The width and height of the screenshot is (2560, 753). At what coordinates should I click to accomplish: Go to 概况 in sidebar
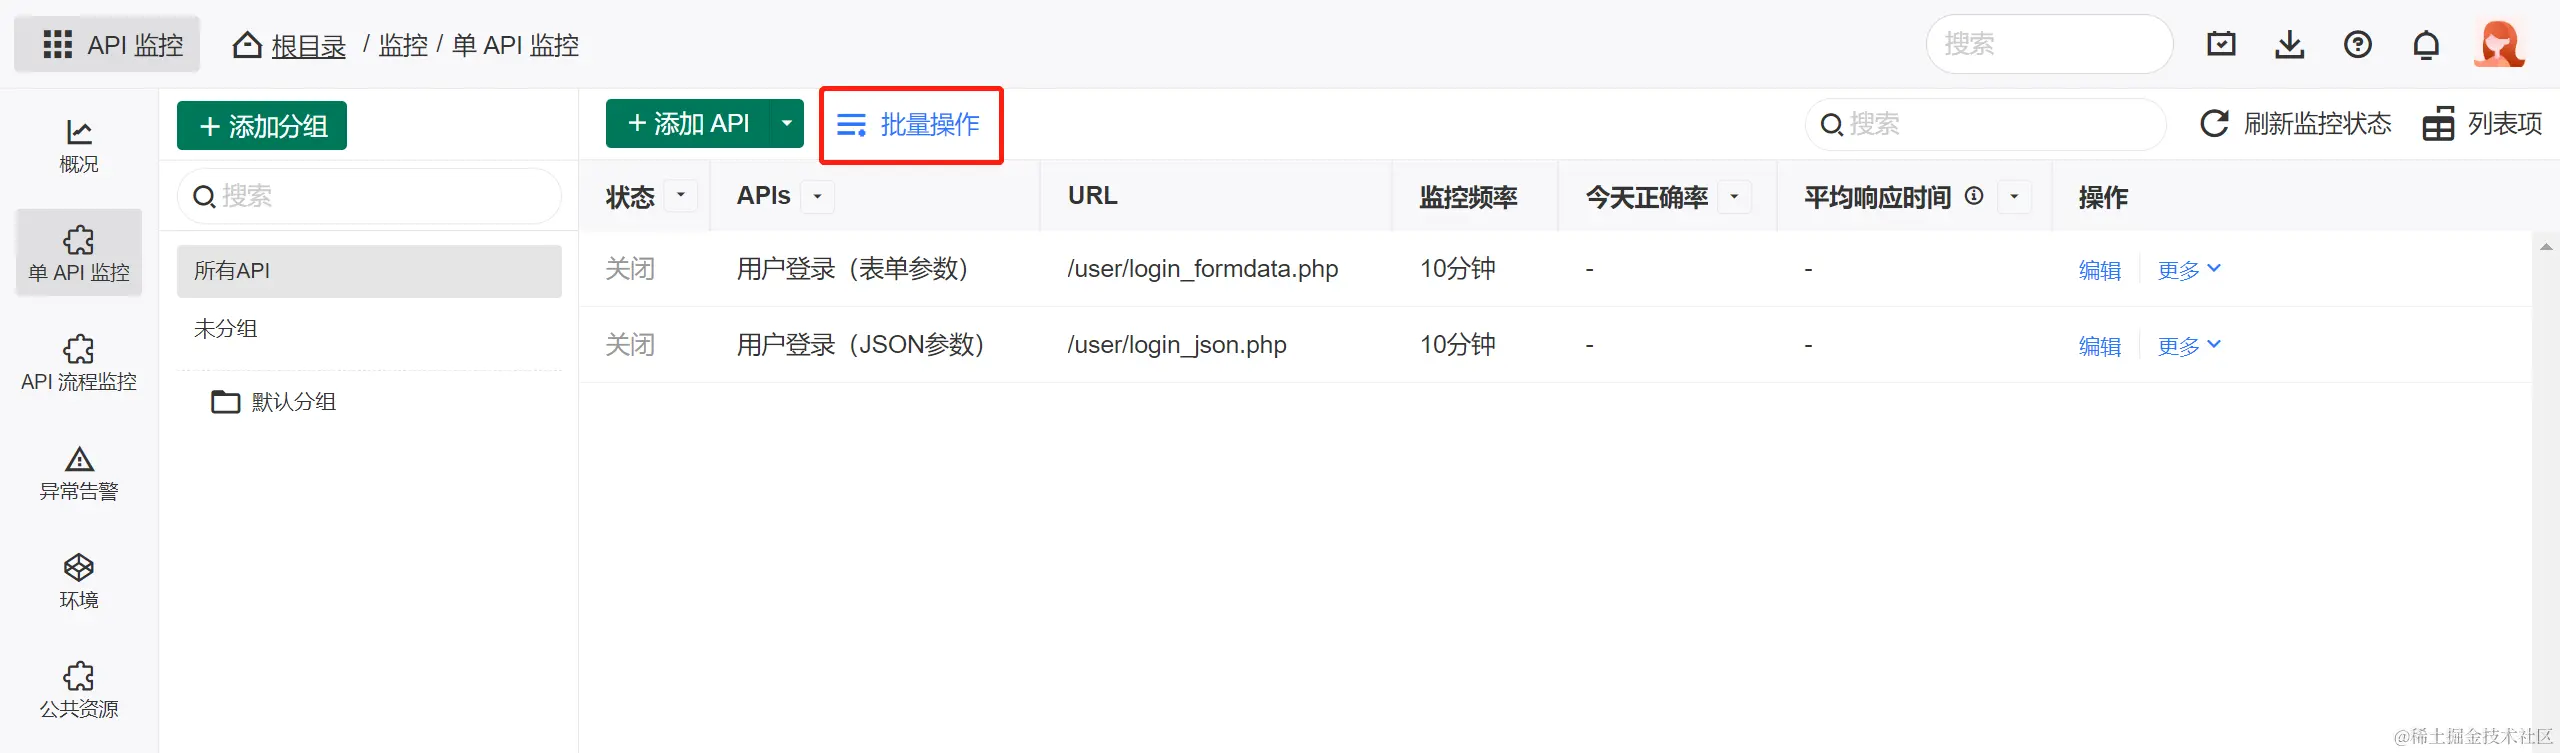[x=79, y=146]
